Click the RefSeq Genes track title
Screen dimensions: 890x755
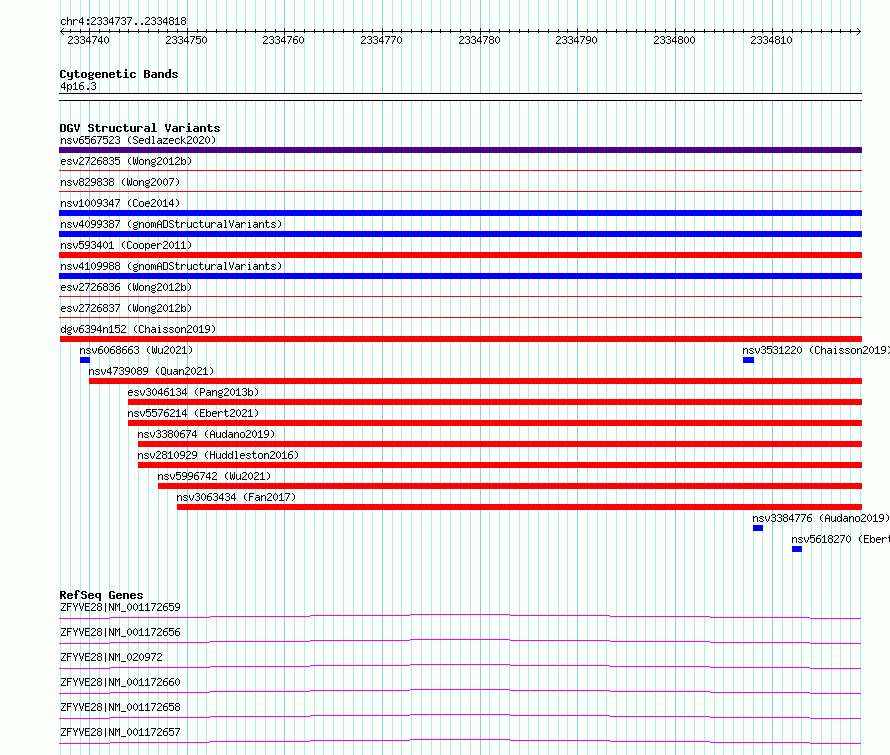101,595
